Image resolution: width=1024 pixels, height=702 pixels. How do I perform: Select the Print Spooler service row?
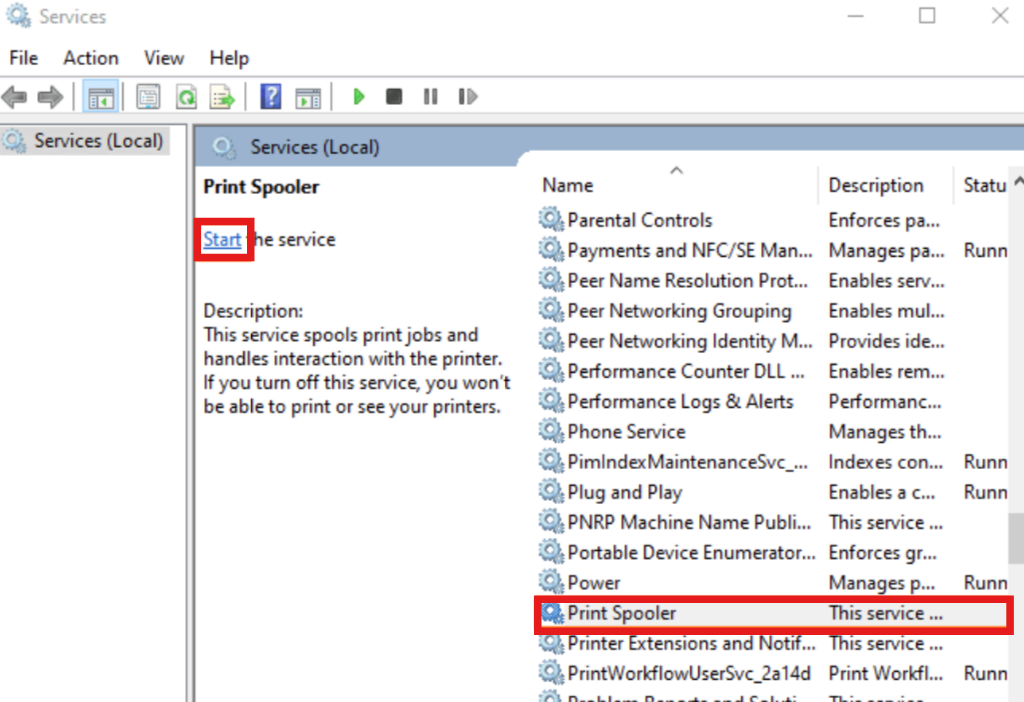coord(773,613)
